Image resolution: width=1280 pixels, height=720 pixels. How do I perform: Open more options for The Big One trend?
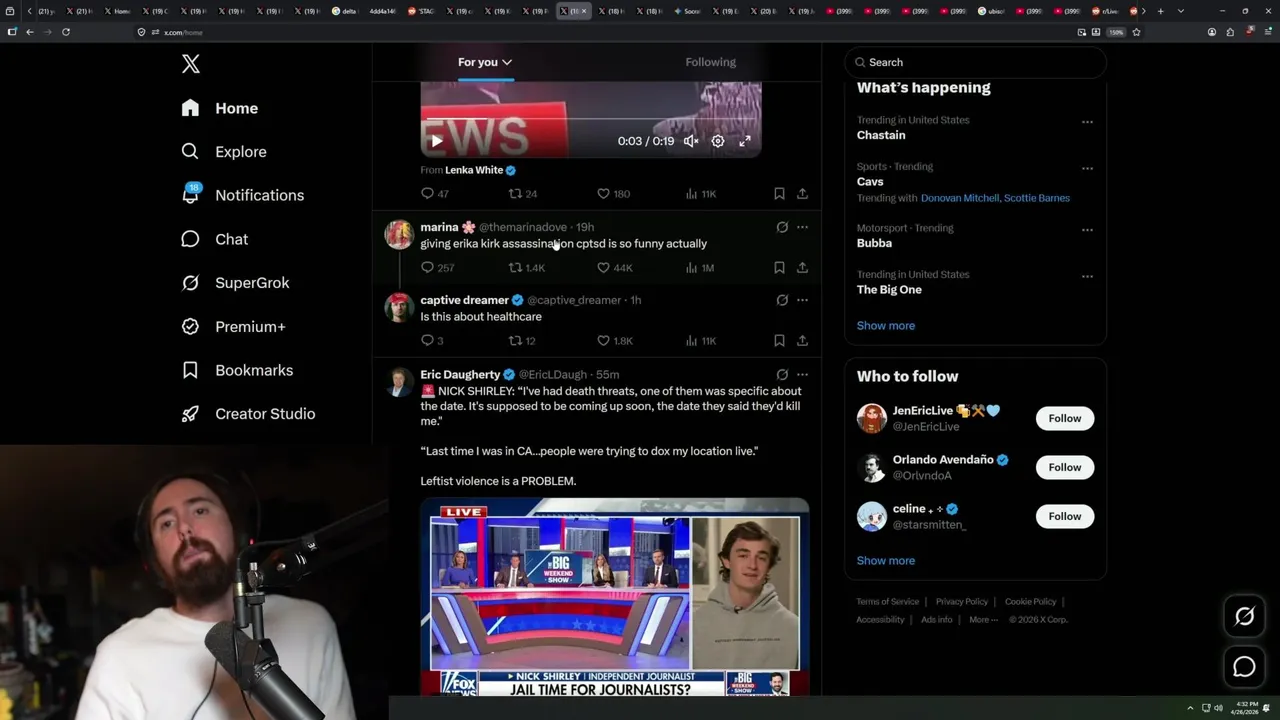click(x=1087, y=277)
